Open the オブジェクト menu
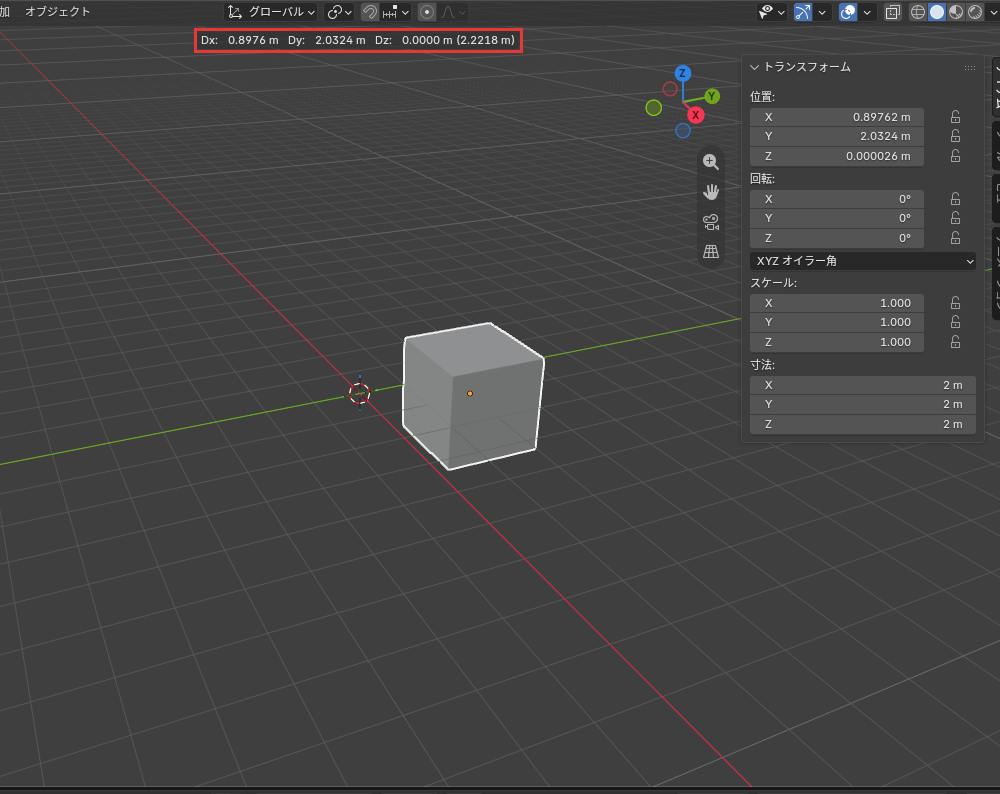The image size is (1000, 794). tap(57, 11)
